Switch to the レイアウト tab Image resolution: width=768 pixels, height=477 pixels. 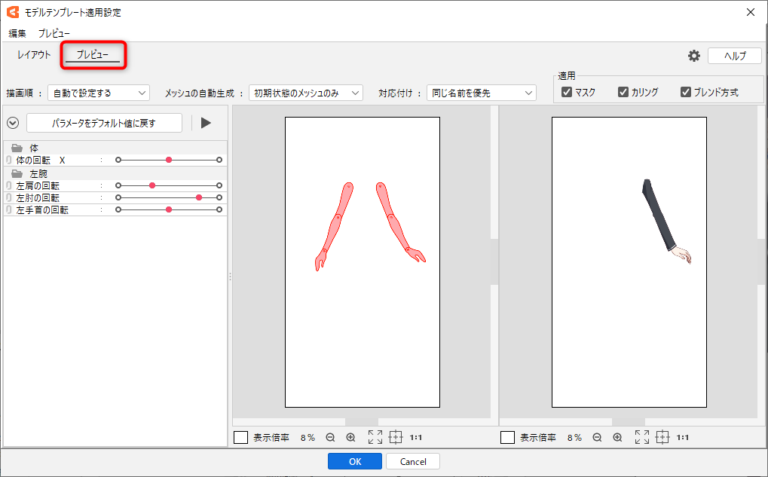[x=34, y=55]
